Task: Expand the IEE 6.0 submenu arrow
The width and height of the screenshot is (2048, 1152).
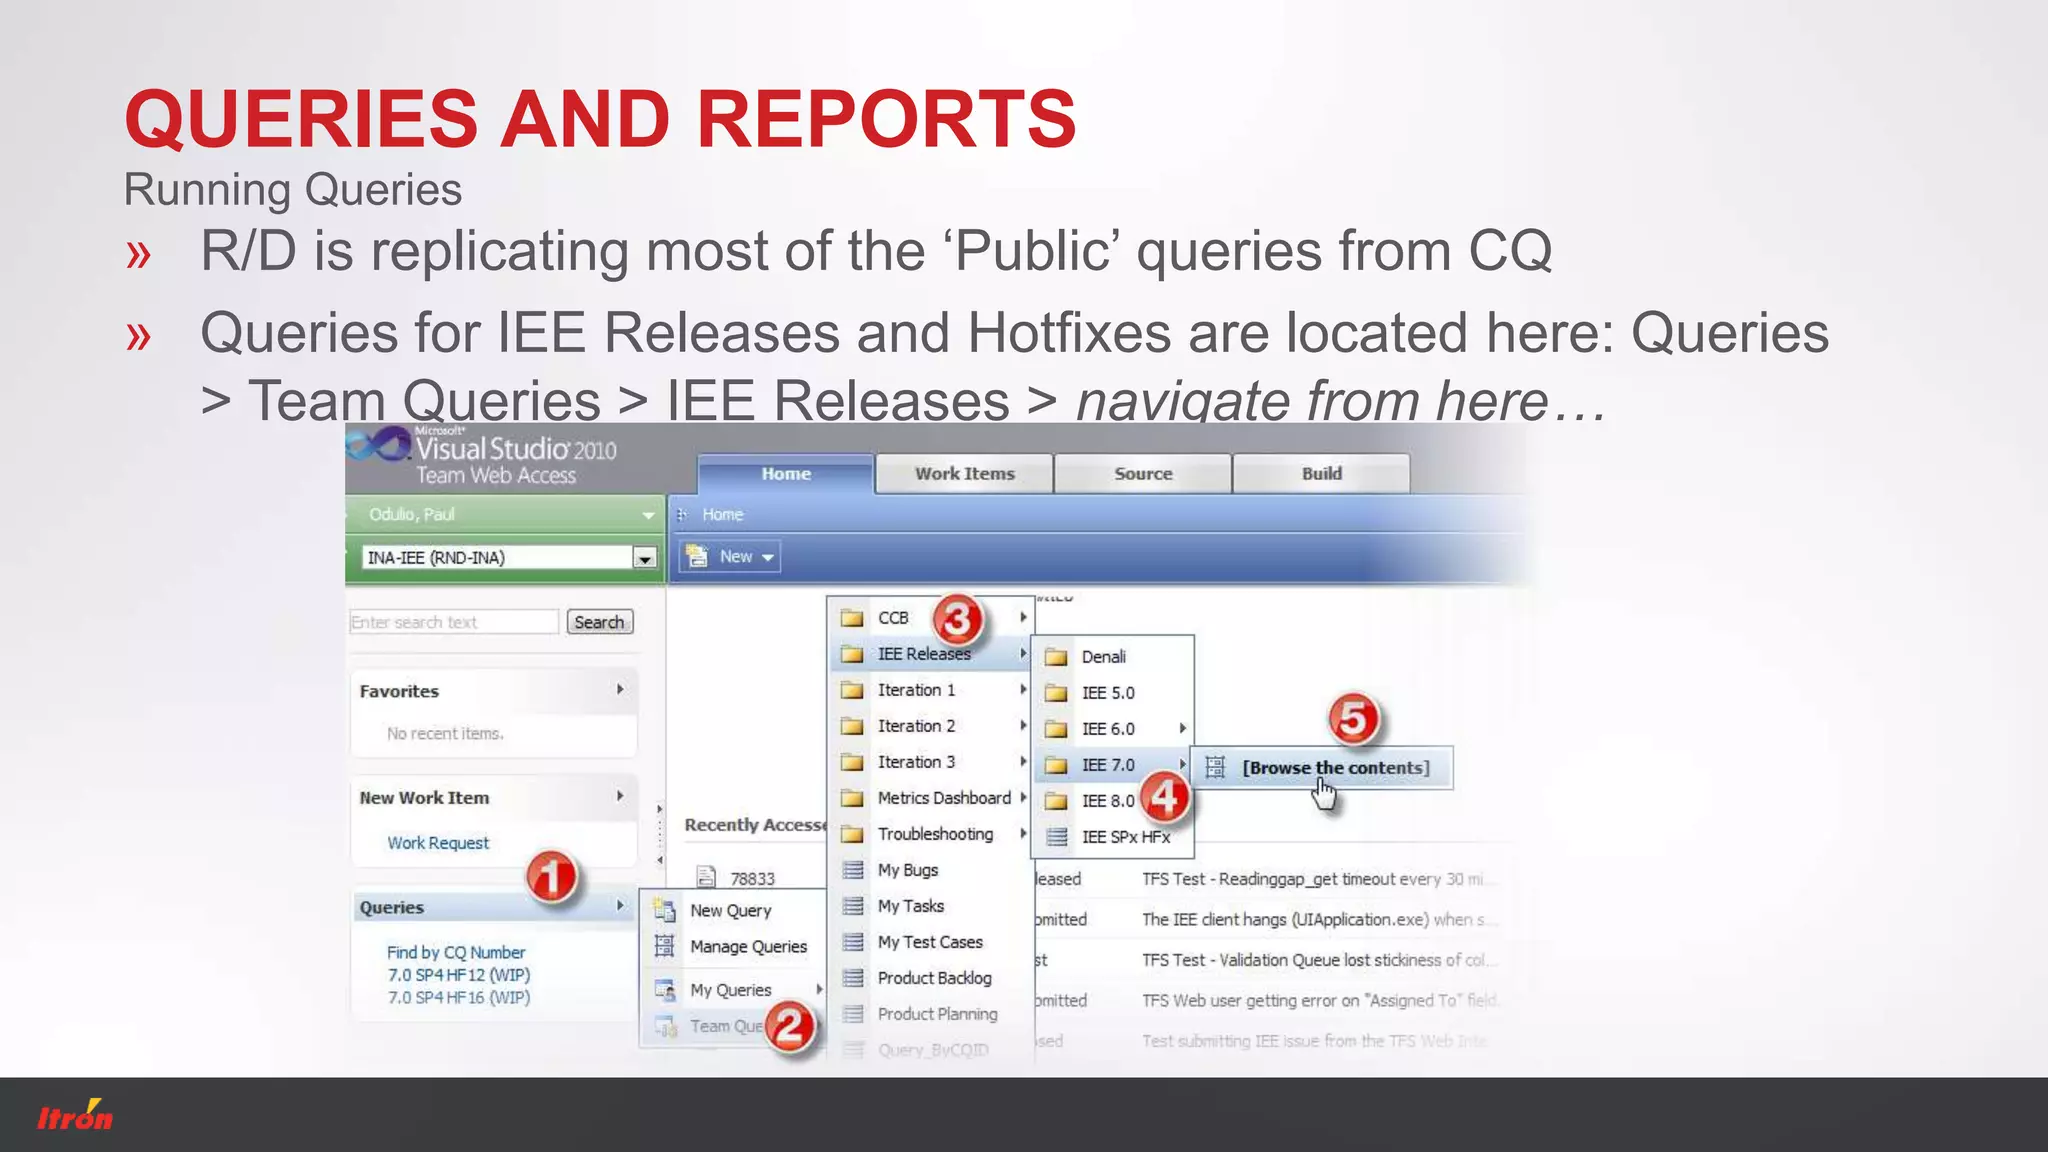Action: click(x=1182, y=728)
